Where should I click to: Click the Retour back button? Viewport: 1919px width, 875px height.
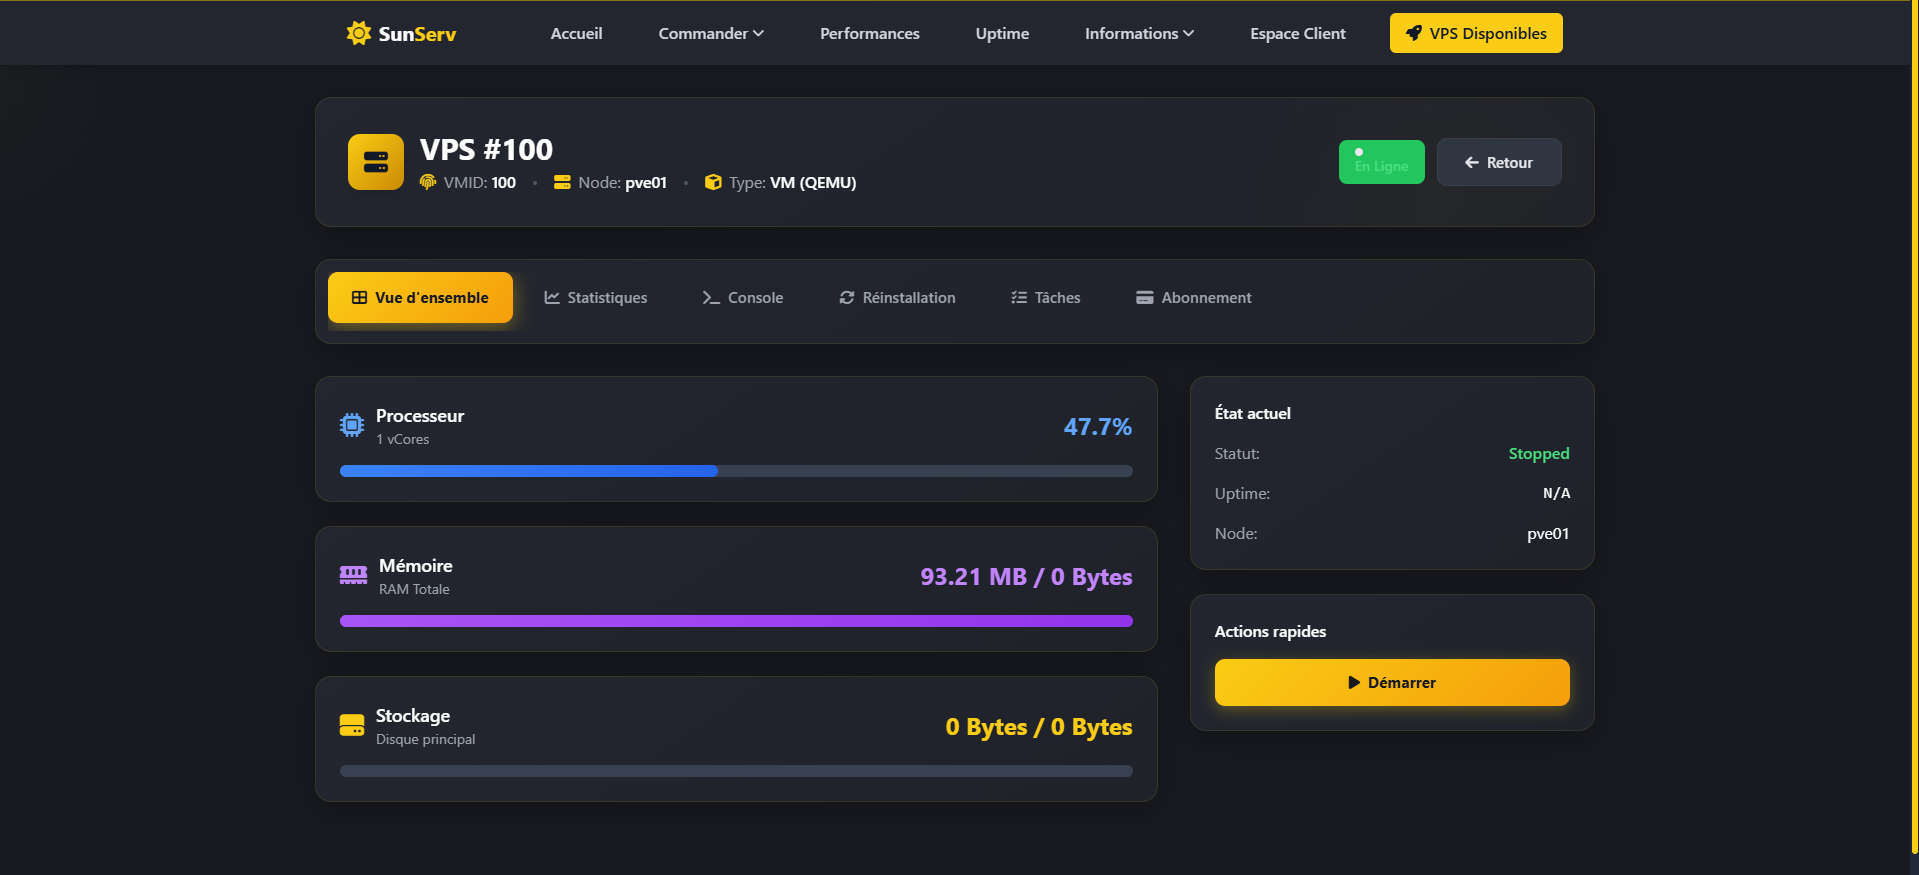pos(1498,162)
